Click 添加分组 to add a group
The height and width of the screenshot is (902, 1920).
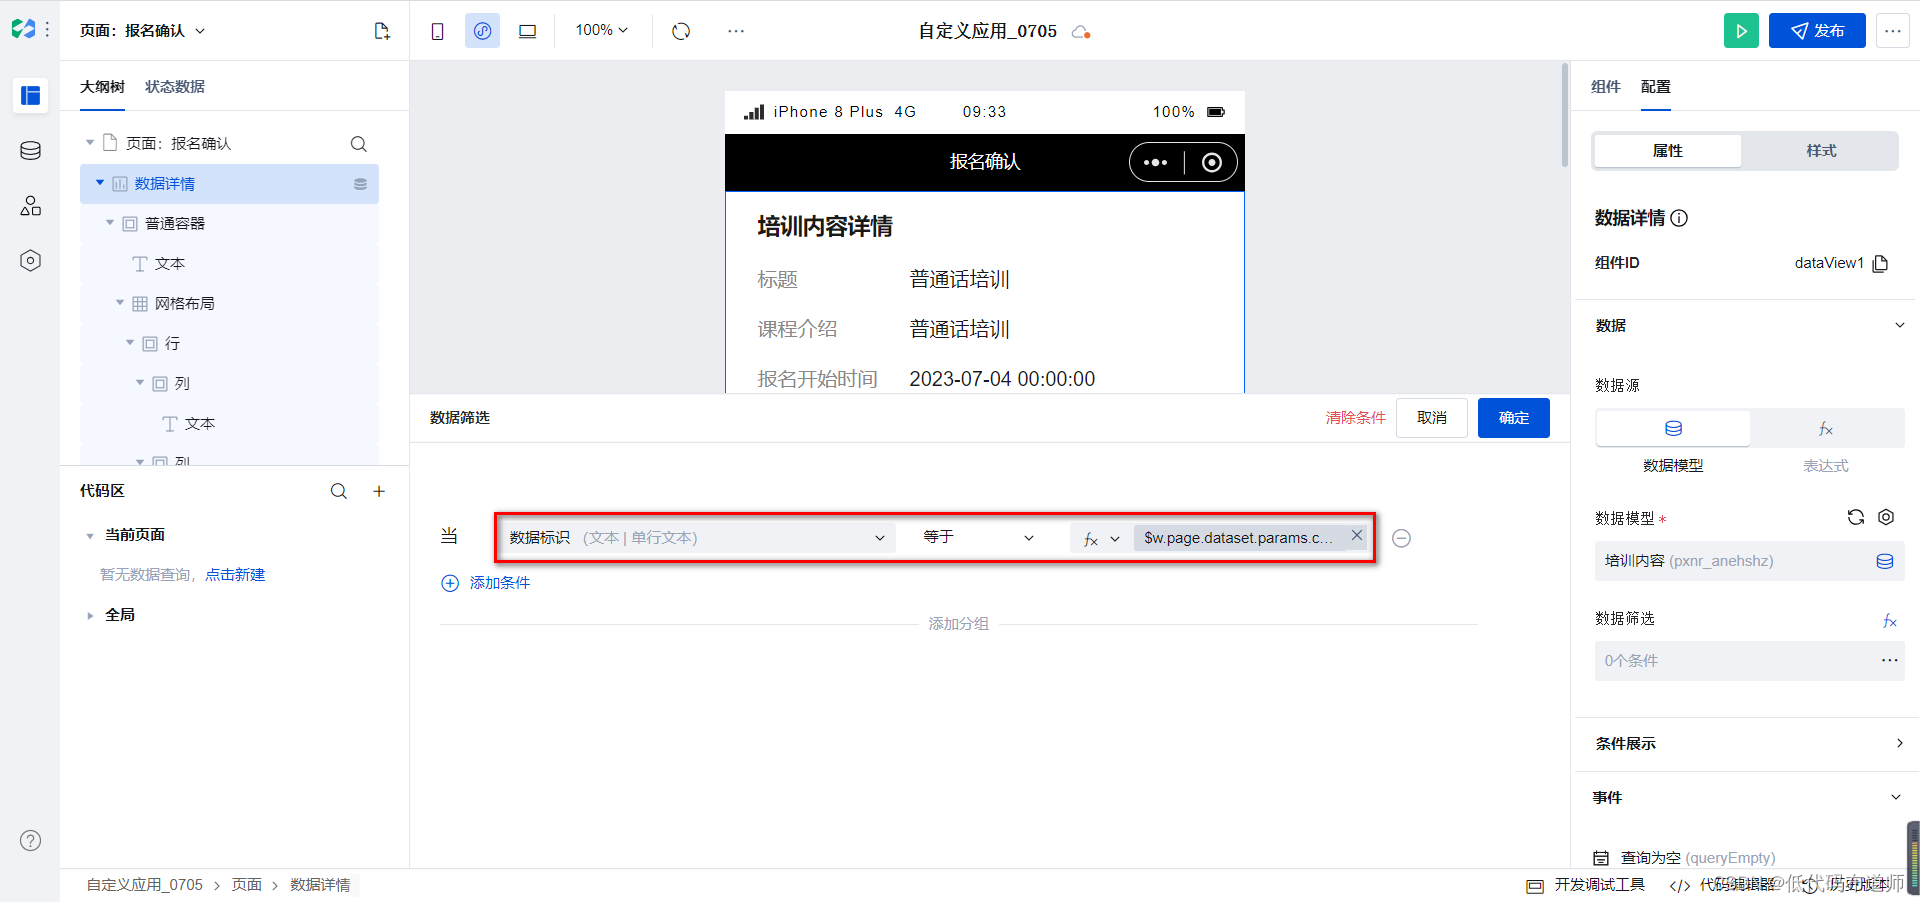(x=958, y=624)
